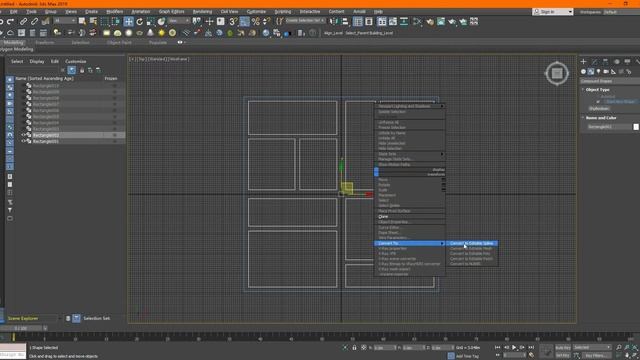Click the object color swatch in Name and Color

click(x=636, y=127)
